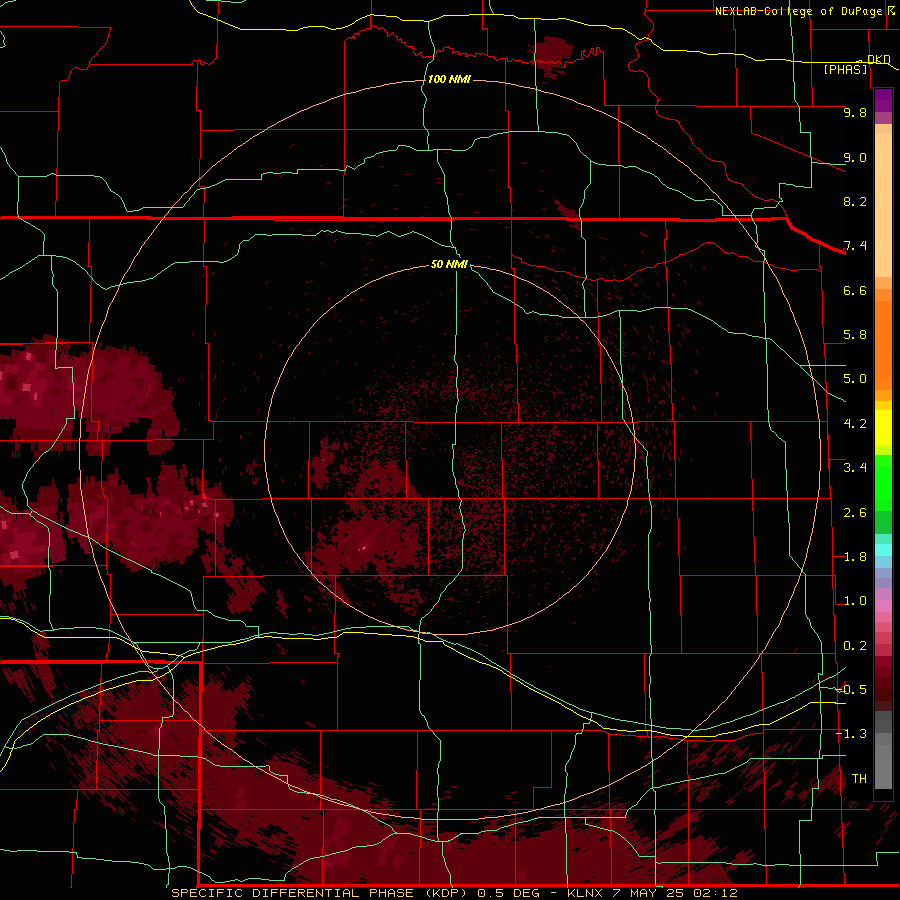
Task: Pick the peach color bar segment
Action: pos(883,205)
